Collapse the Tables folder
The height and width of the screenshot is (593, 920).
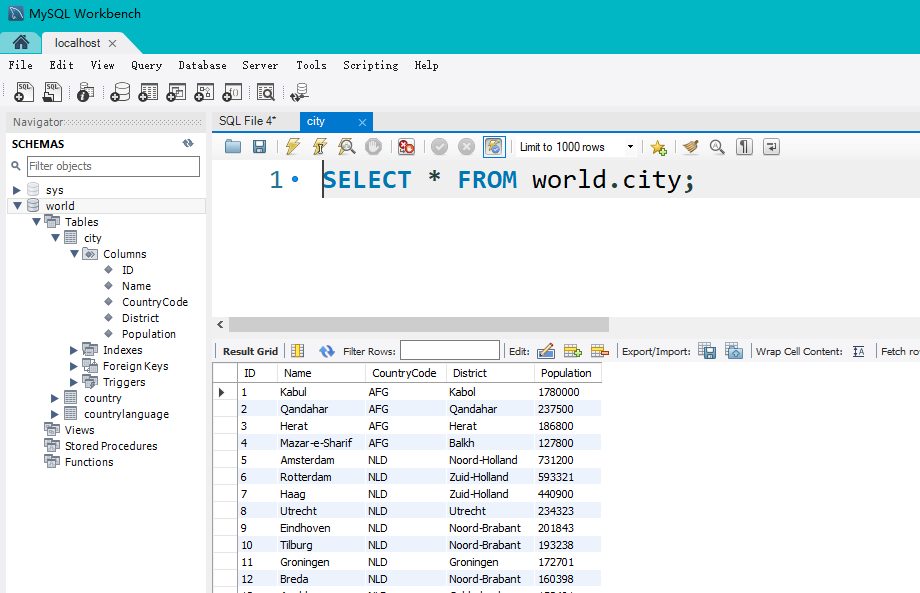[36, 222]
